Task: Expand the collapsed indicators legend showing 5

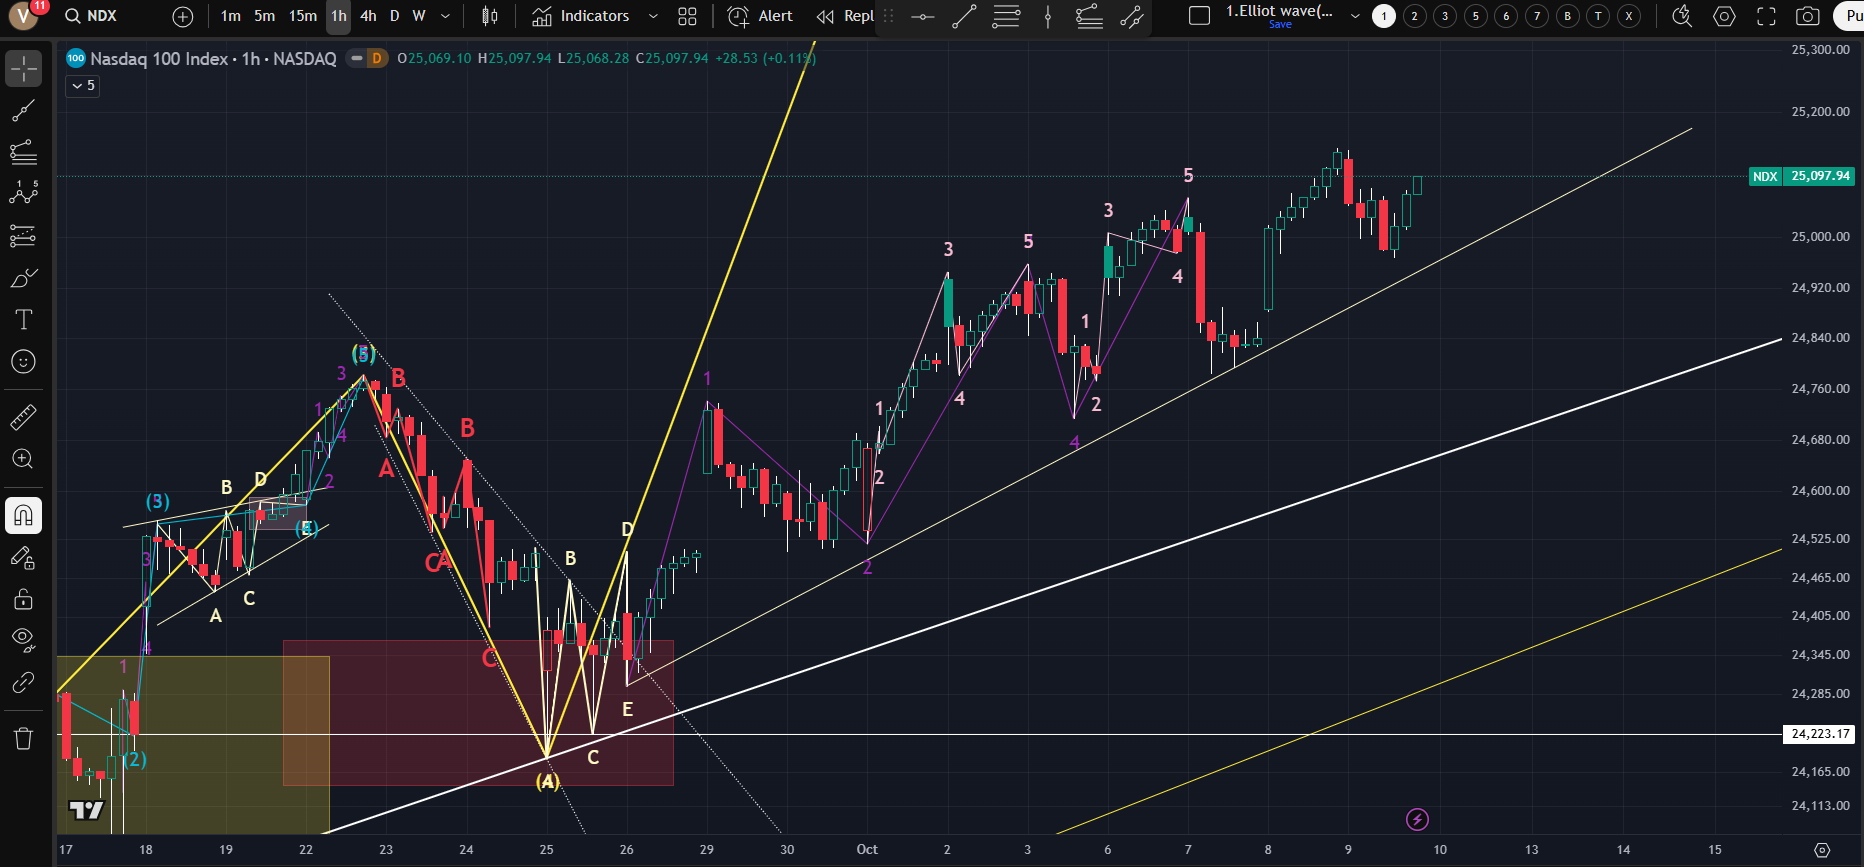Action: [83, 86]
